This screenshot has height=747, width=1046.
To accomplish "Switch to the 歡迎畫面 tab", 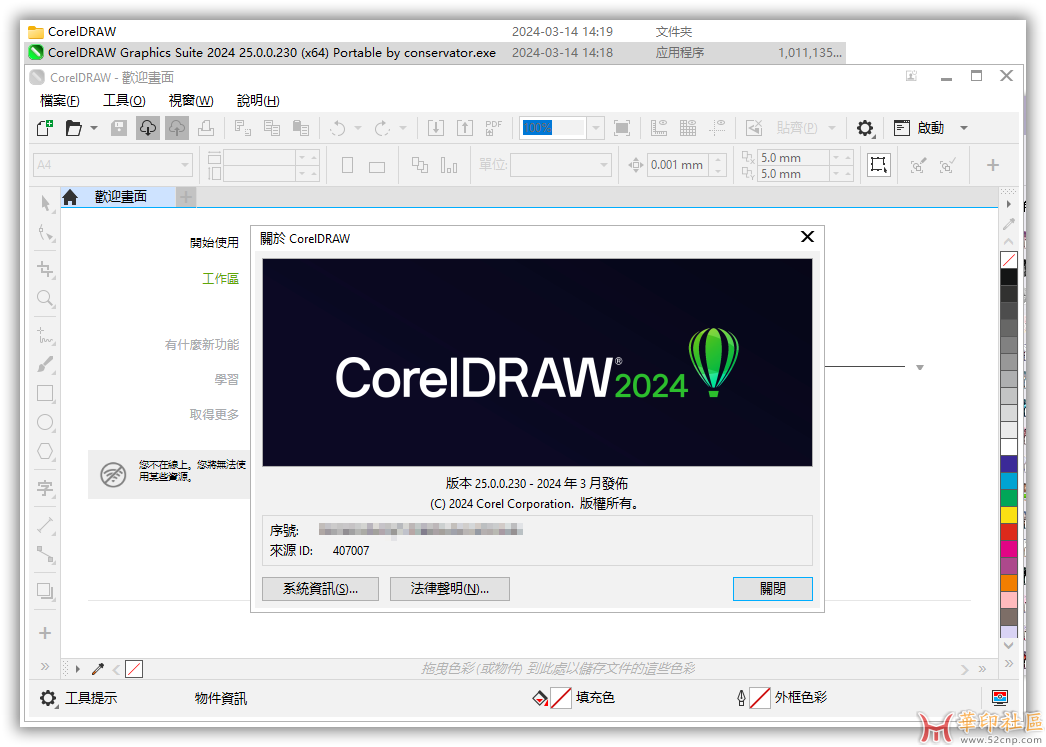I will coord(120,197).
